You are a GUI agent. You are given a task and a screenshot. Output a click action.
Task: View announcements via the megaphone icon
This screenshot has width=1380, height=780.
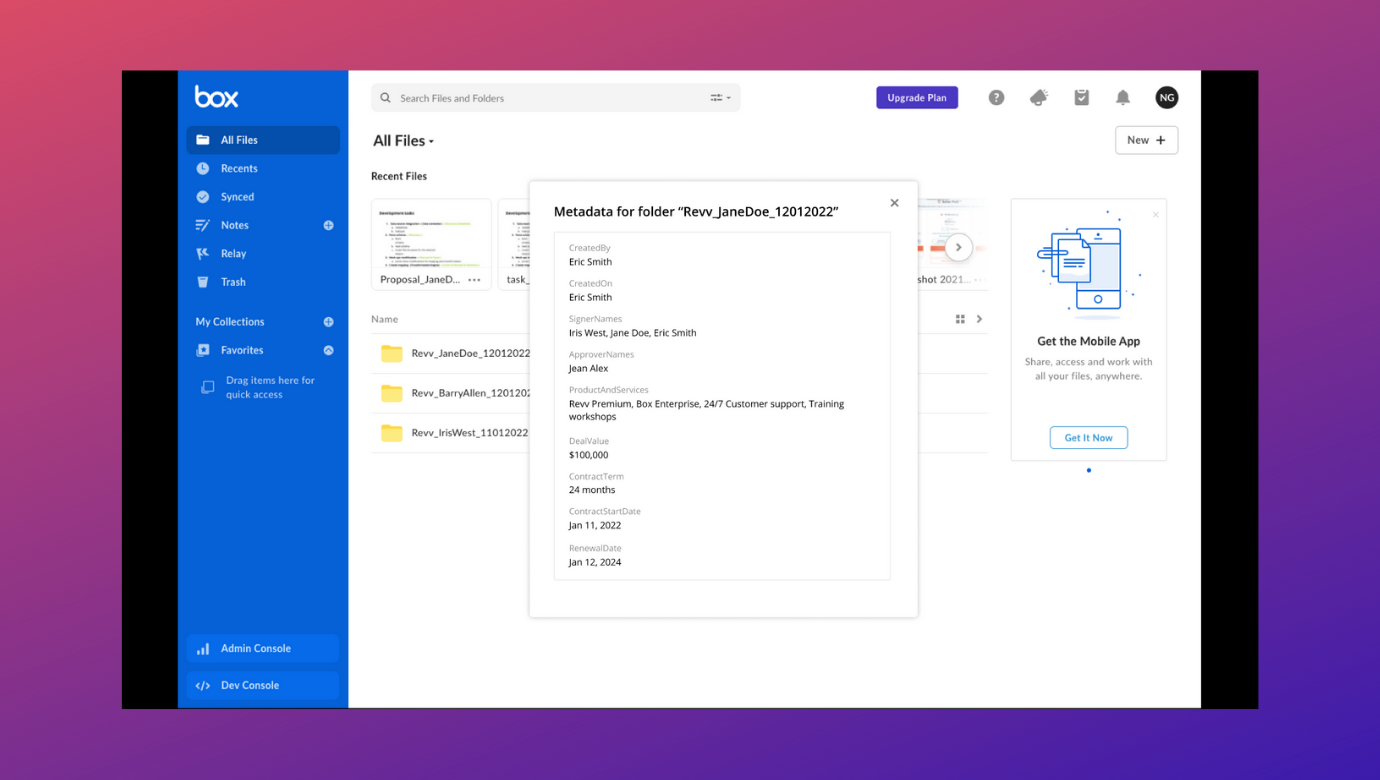pyautogui.click(x=1038, y=97)
